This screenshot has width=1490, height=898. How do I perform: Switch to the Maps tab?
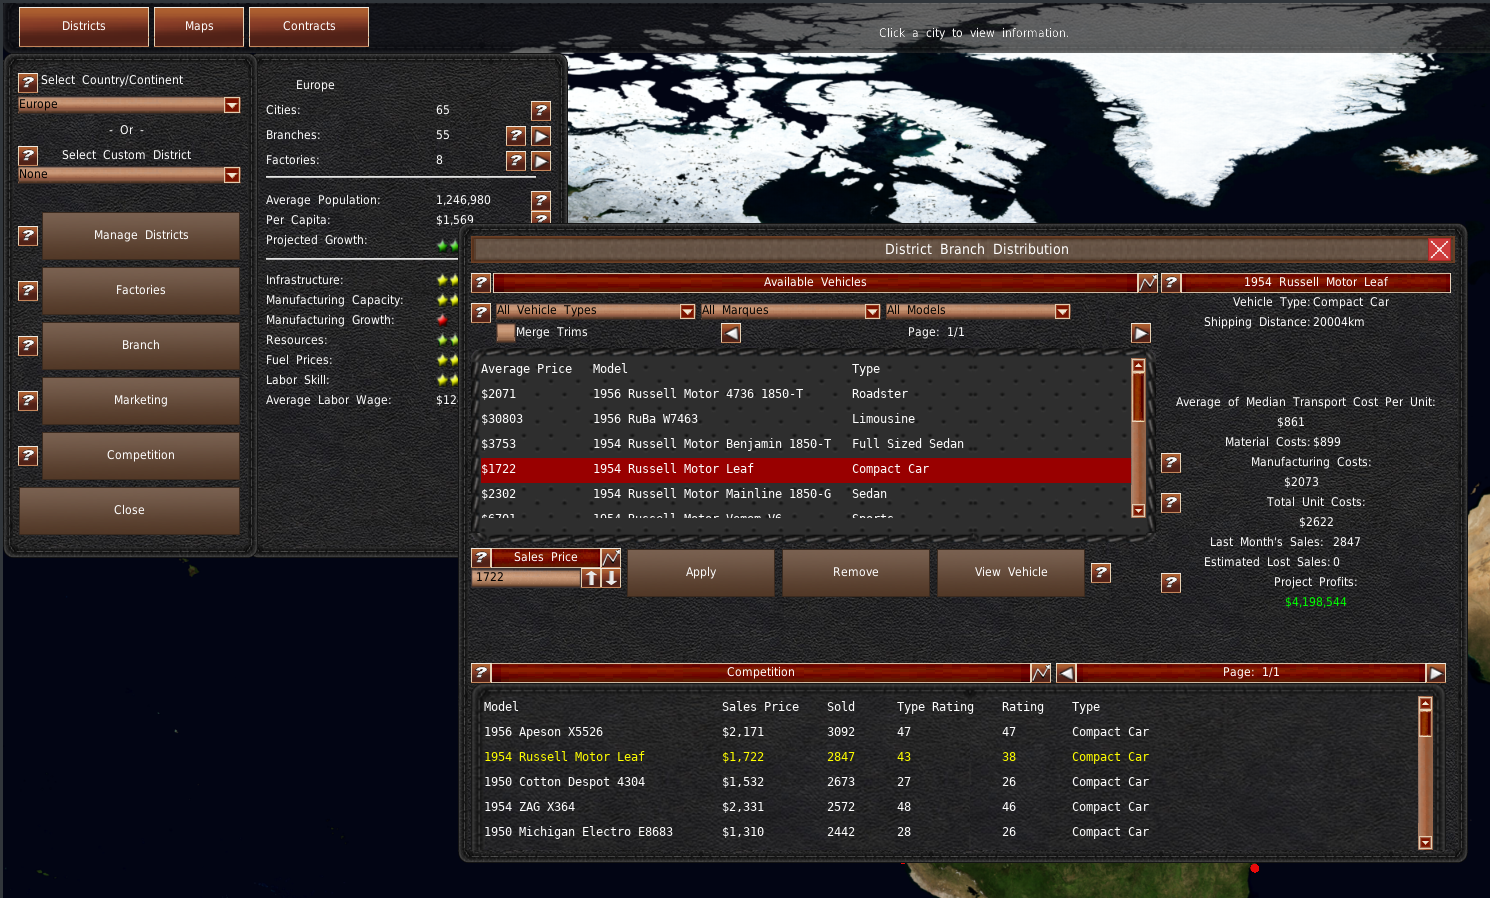pyautogui.click(x=199, y=27)
